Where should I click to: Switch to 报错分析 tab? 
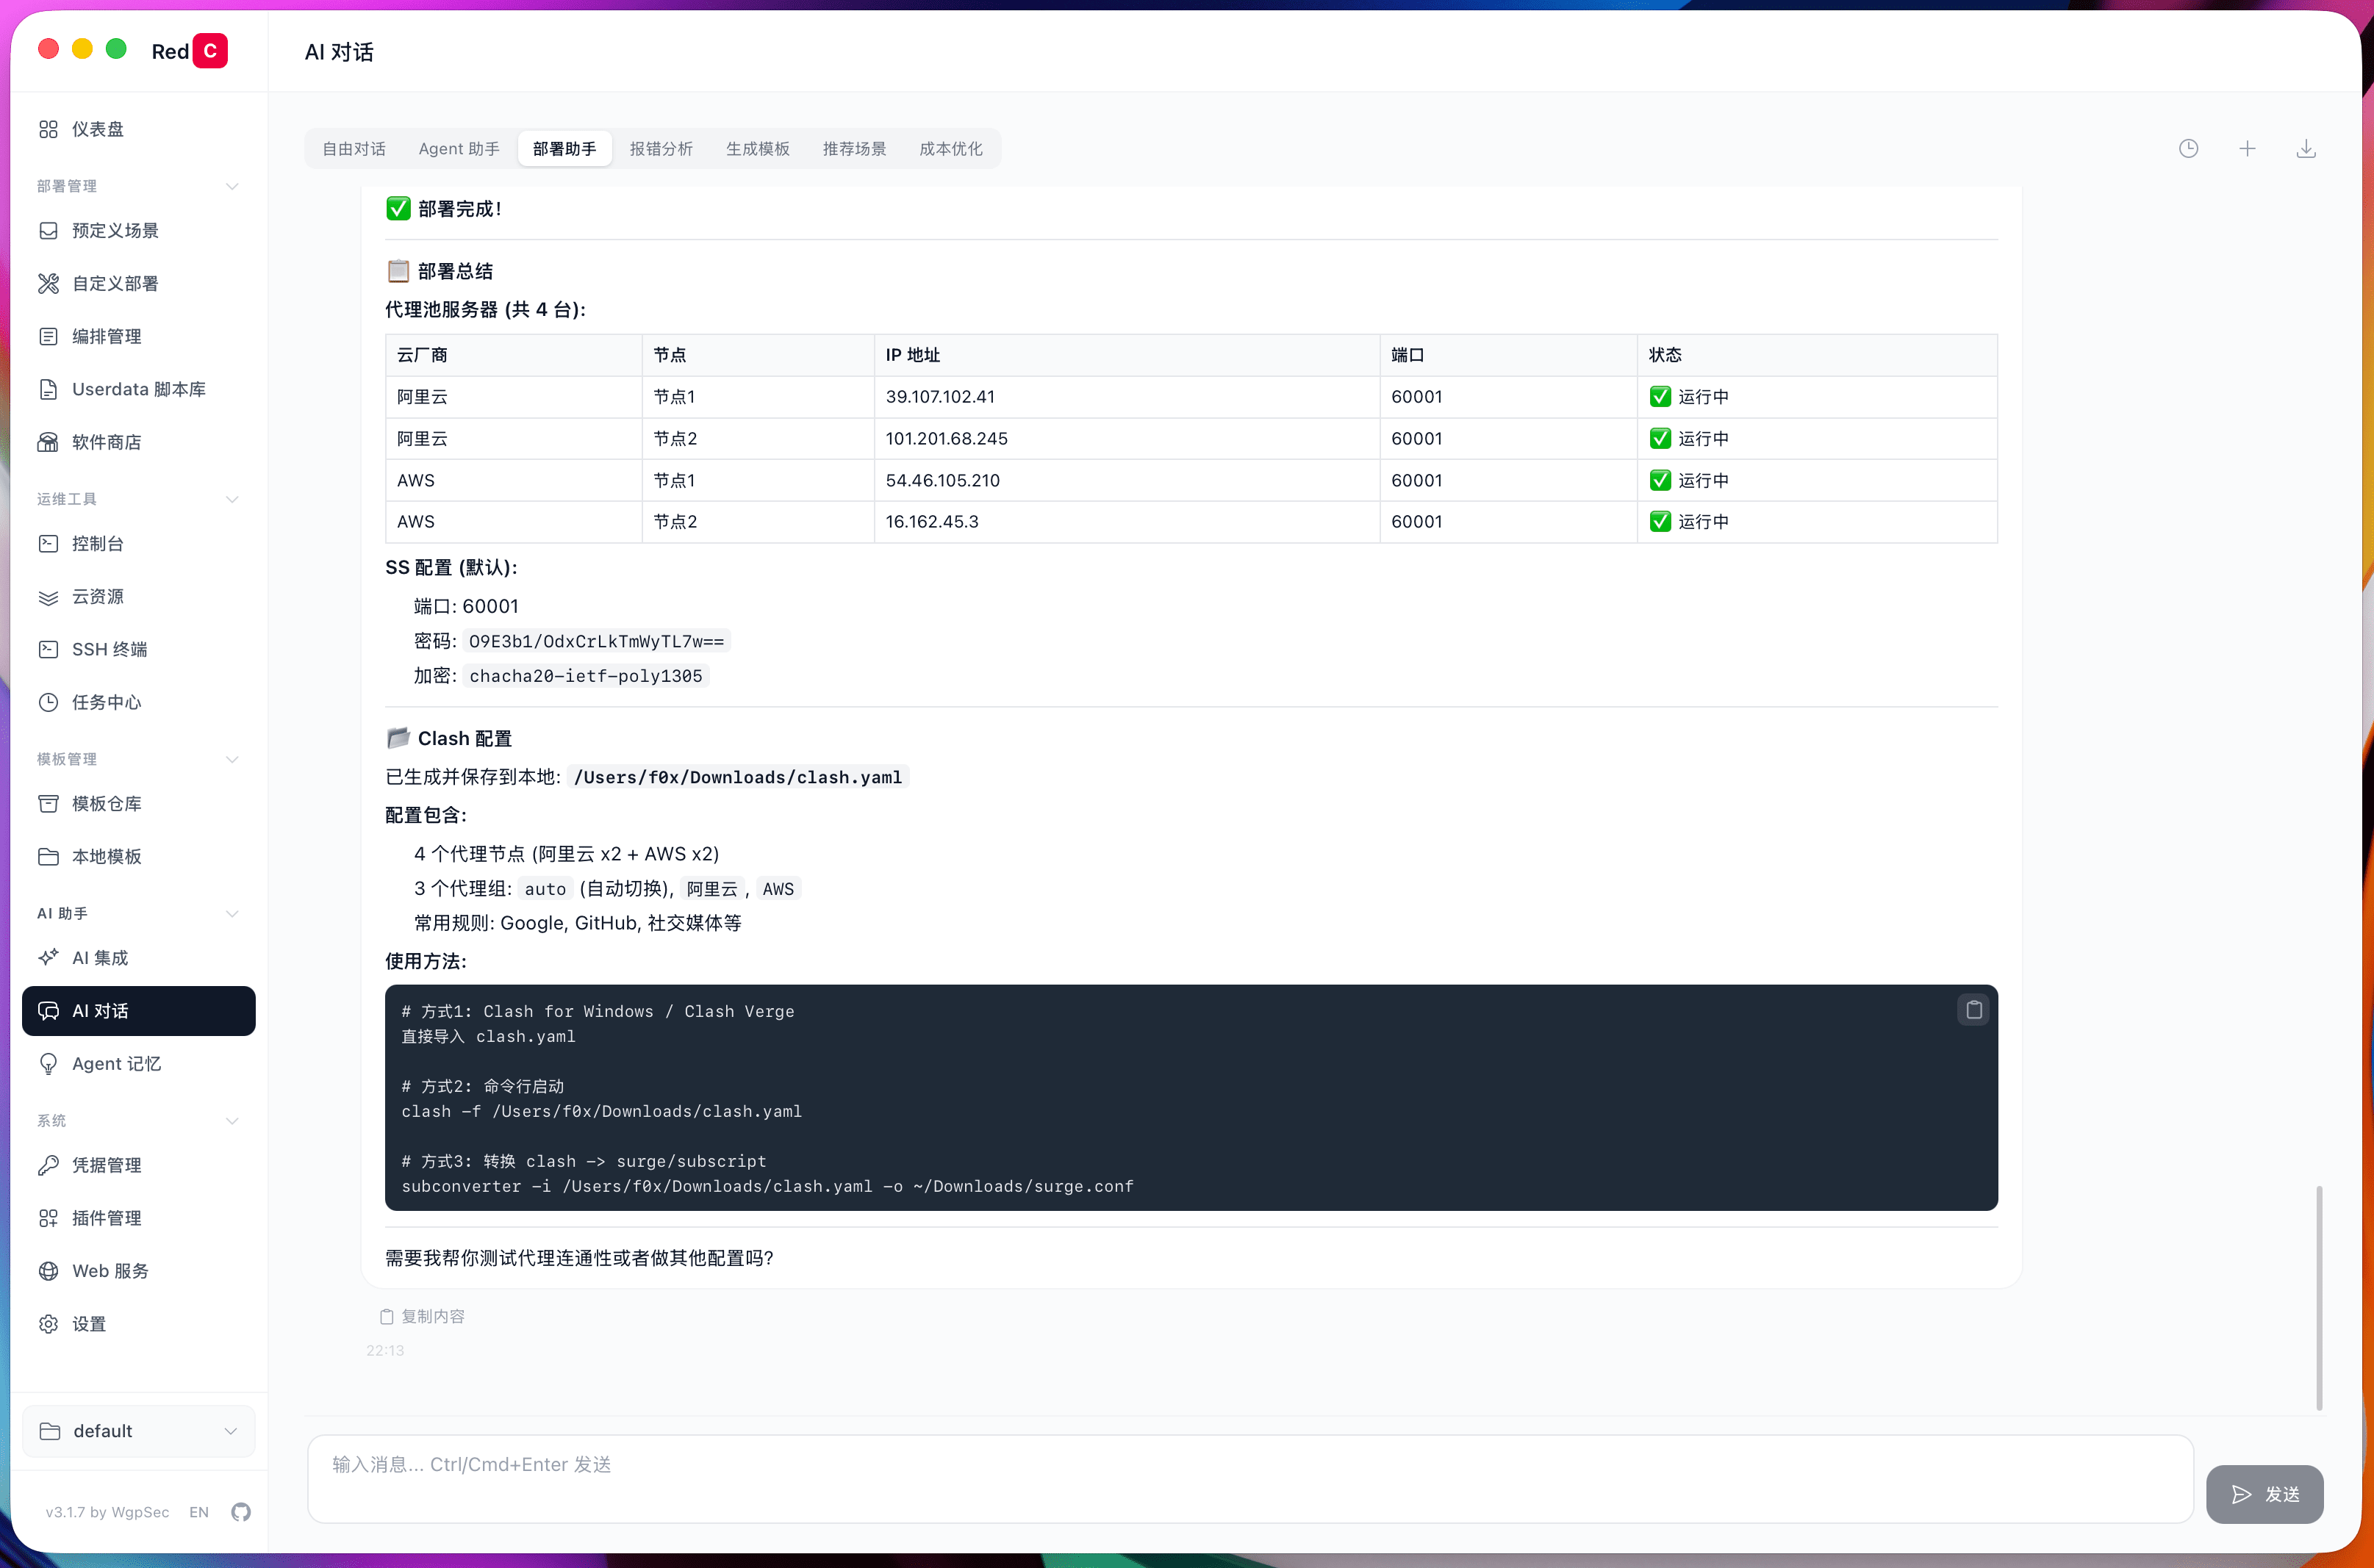661,148
